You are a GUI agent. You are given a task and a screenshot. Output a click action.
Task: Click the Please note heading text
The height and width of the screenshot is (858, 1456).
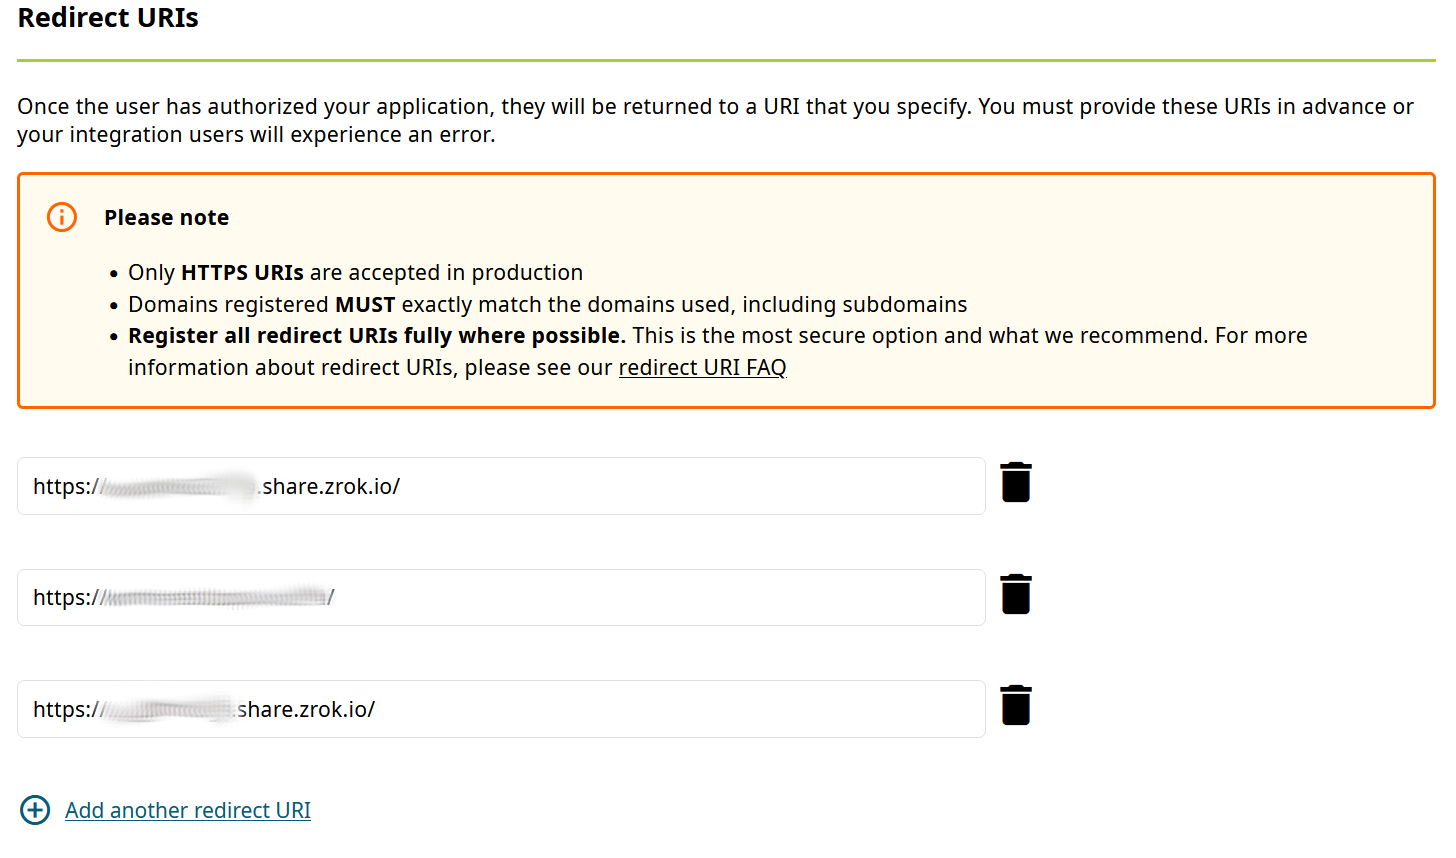166,217
